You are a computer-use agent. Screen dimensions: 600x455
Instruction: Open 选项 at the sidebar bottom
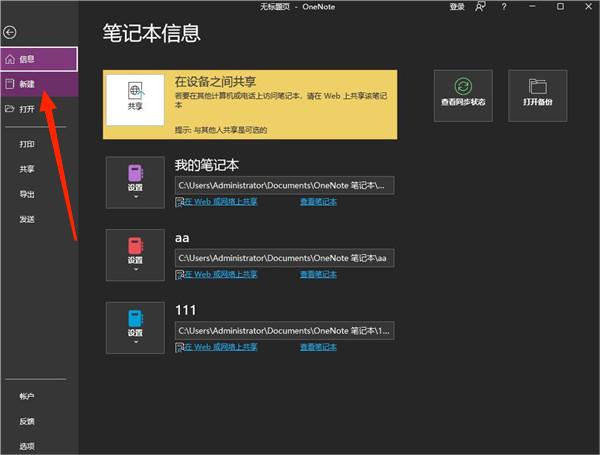[27, 446]
